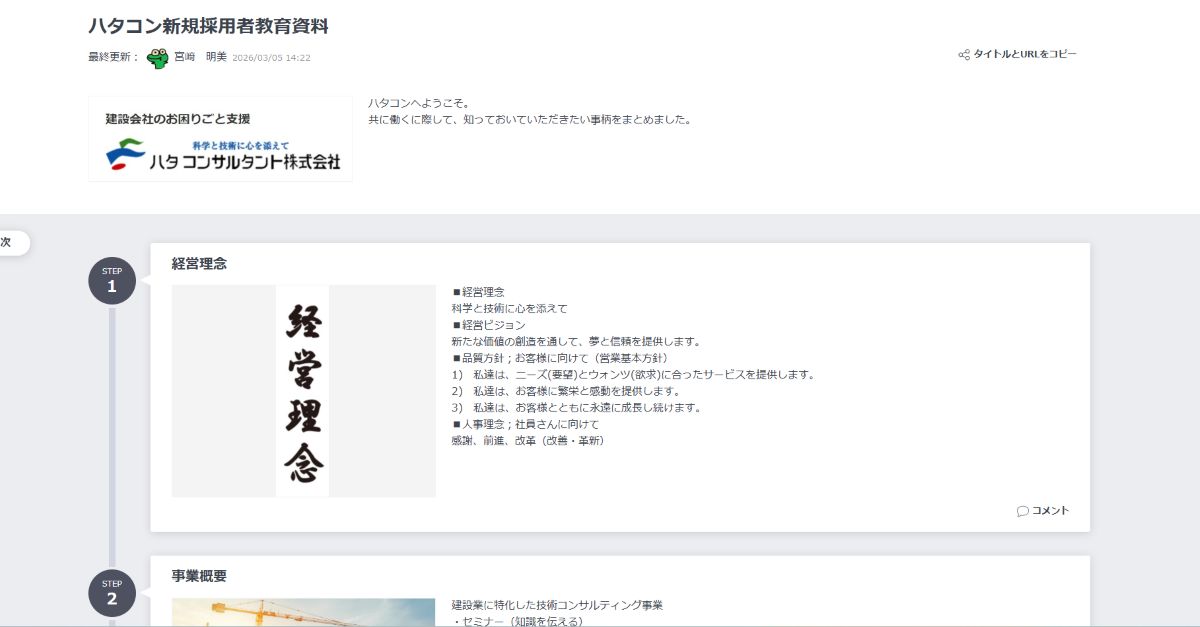The height and width of the screenshot is (627, 1200).
Task: Click the 最終更新： label
Action: (114, 57)
